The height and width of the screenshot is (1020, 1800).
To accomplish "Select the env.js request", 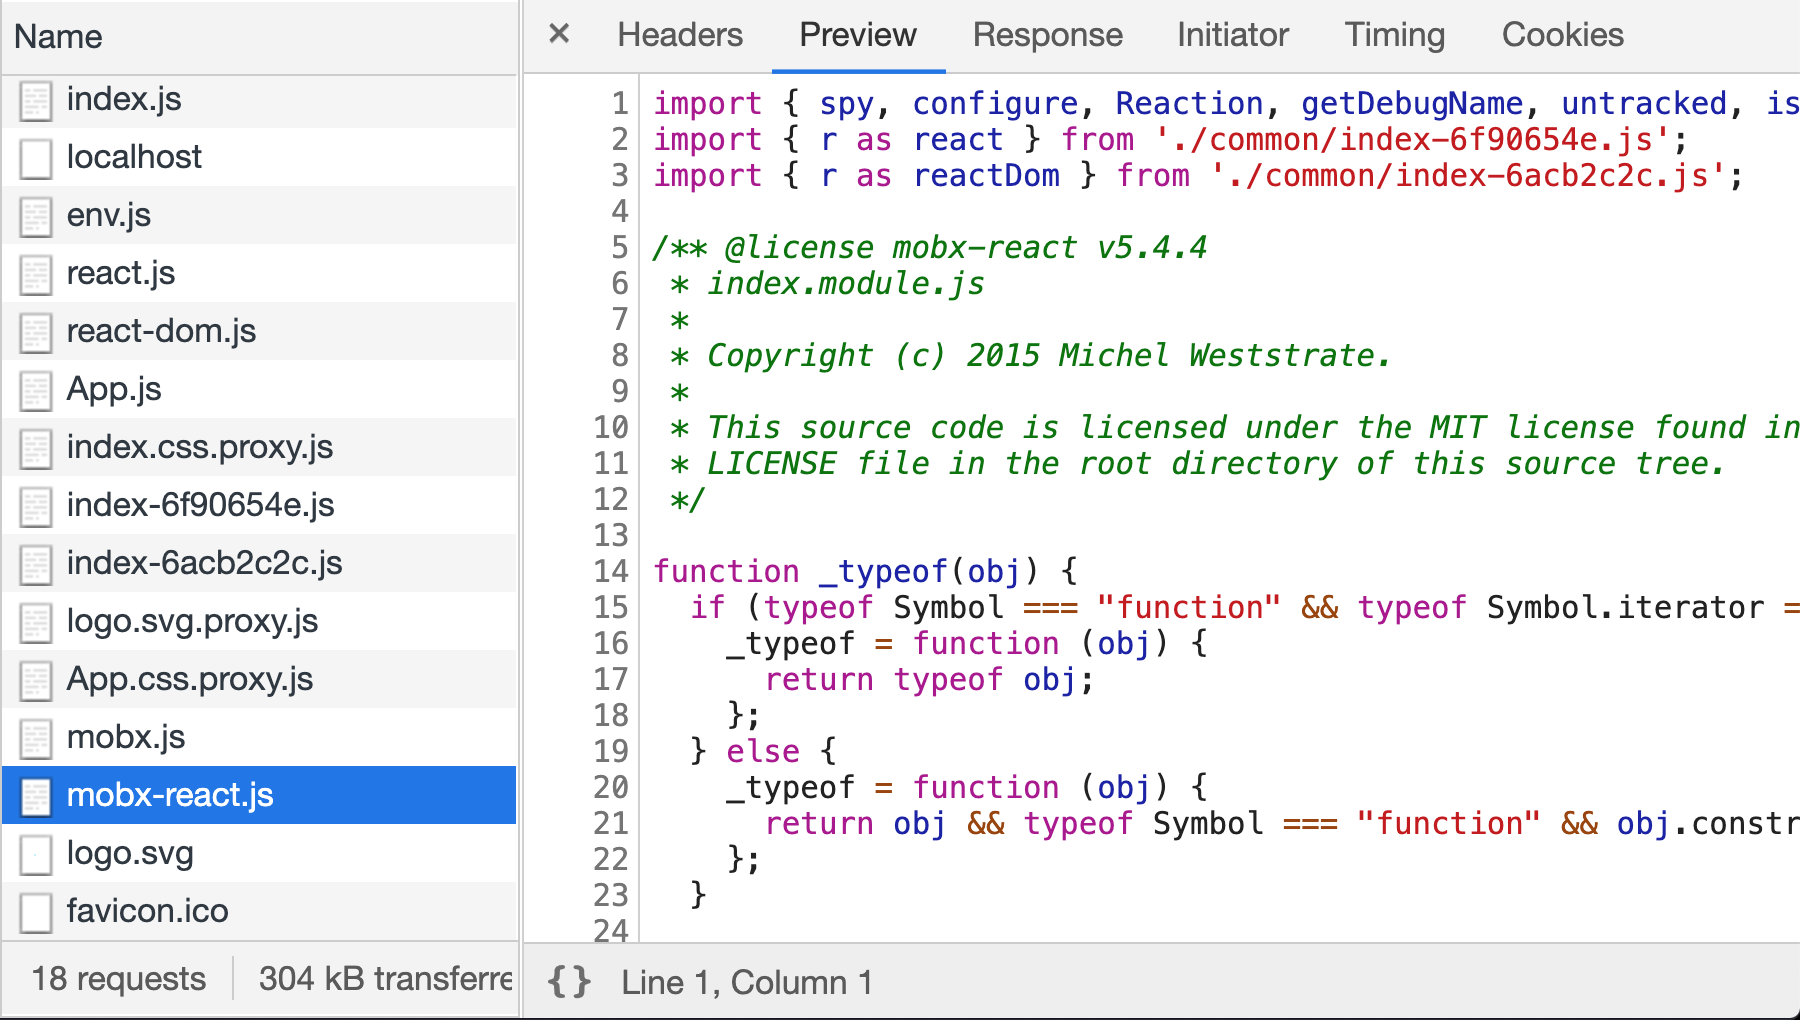I will (x=259, y=215).
